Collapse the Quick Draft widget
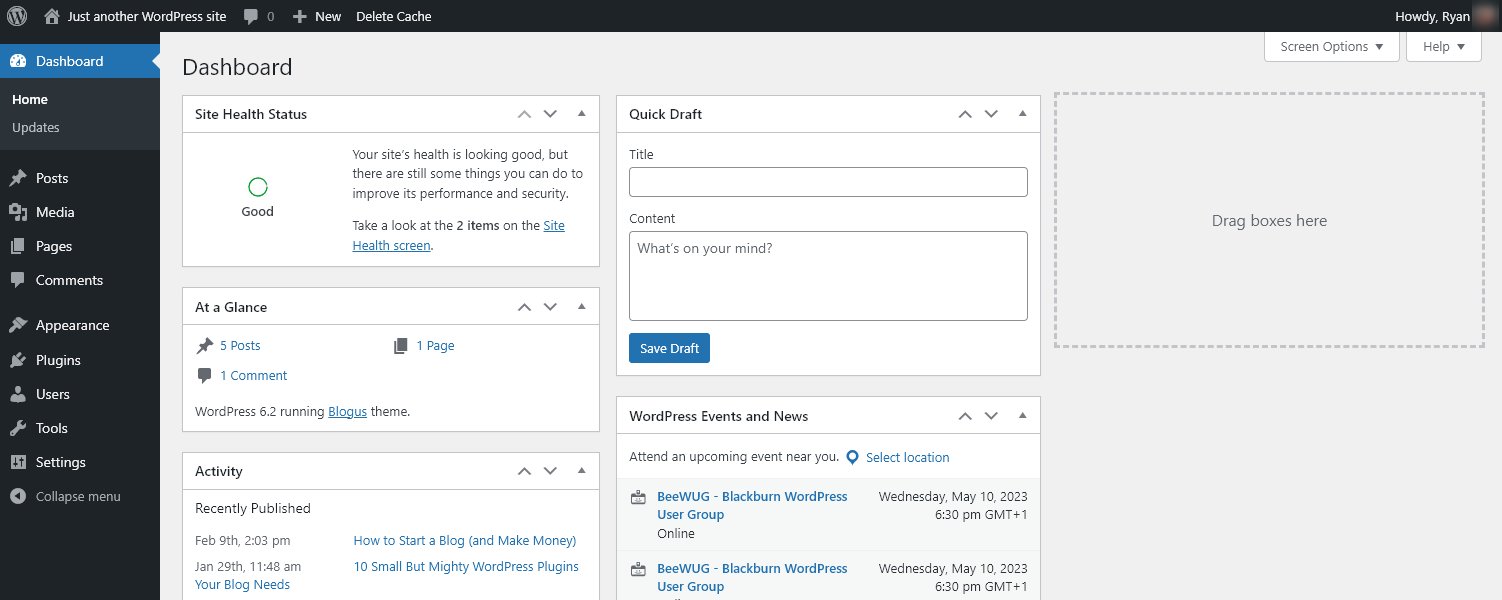This screenshot has height=600, width=1502. pos(1022,114)
